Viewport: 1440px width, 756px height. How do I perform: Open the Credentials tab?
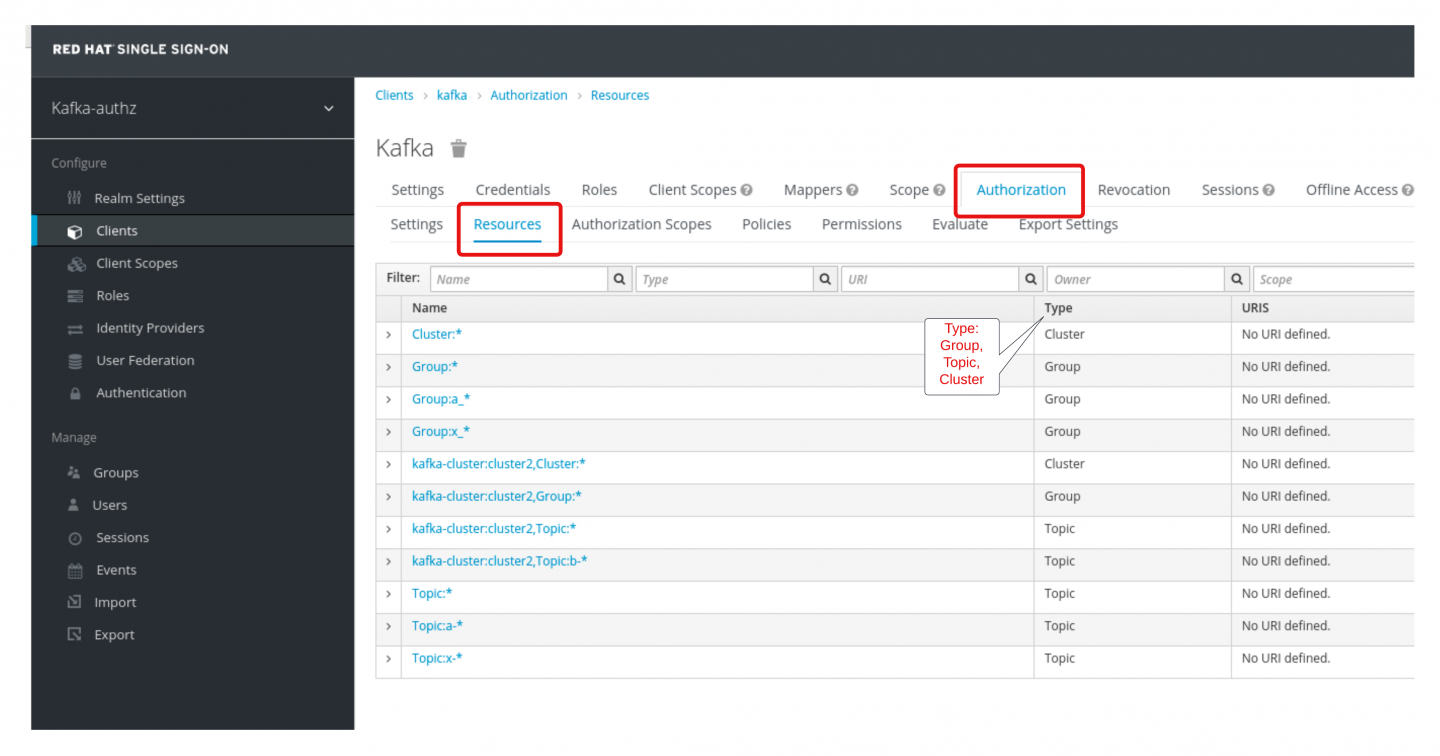(x=512, y=190)
